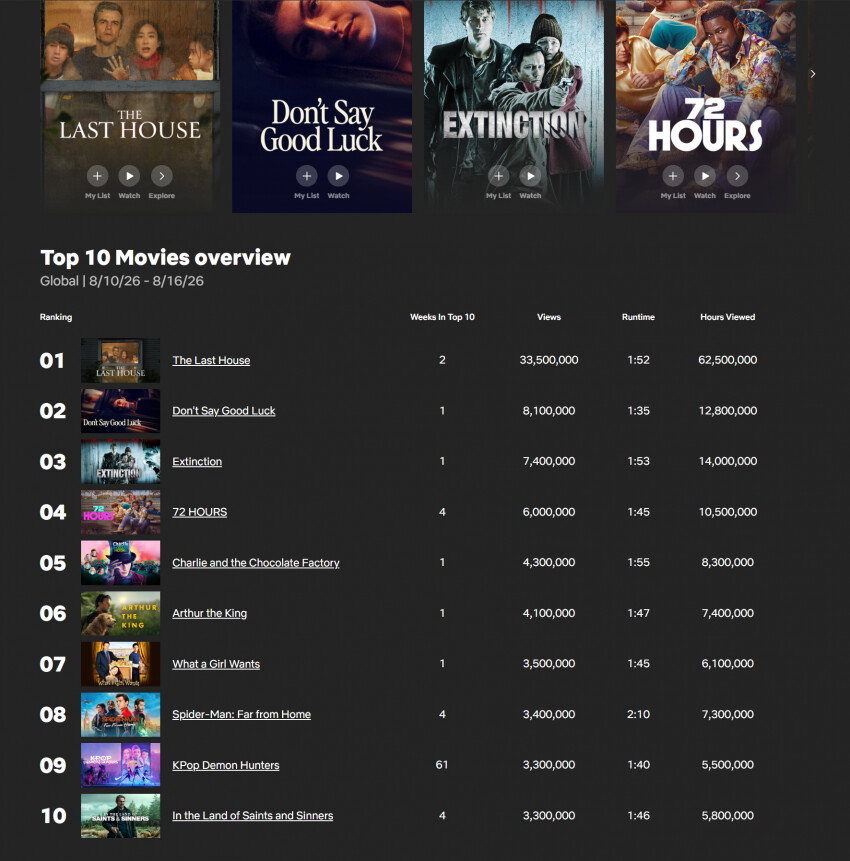Select KPop Demon Hunters row thumbnail
This screenshot has height=861, width=850.
click(x=120, y=765)
